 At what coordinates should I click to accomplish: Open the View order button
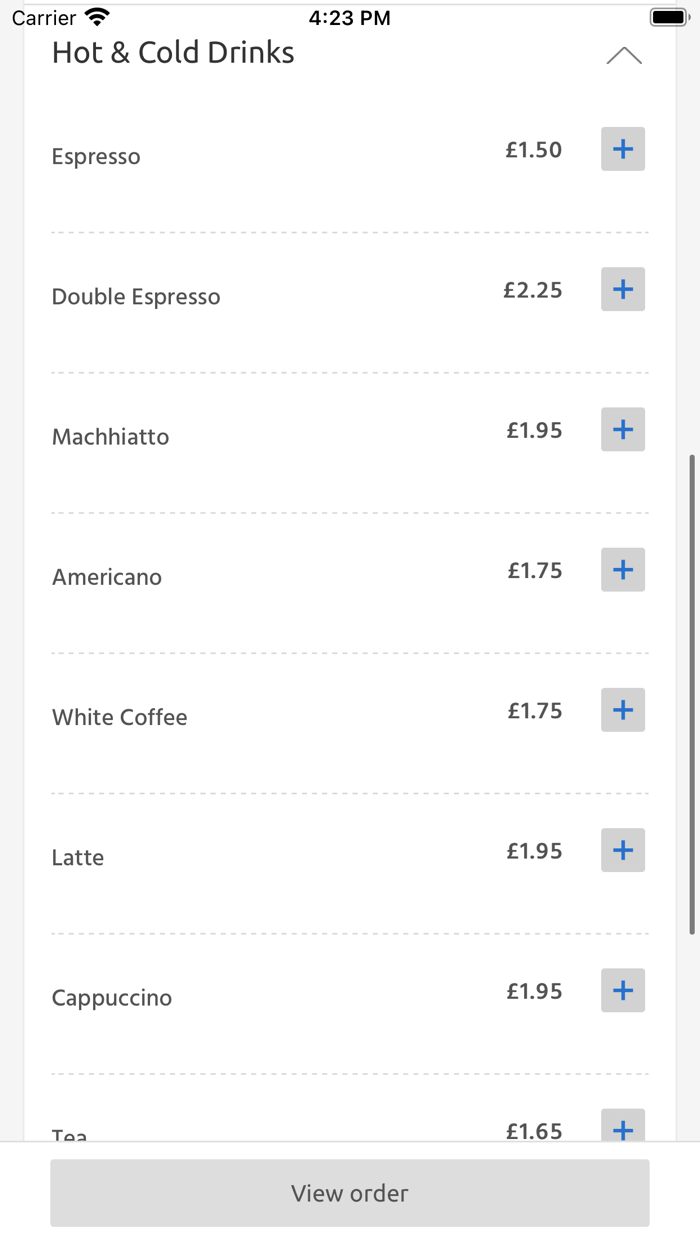point(350,1193)
